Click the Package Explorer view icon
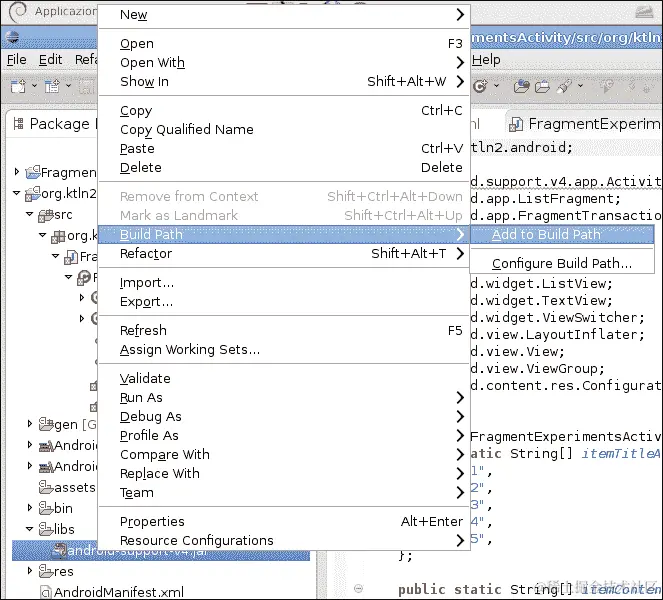The image size is (663, 600). pyautogui.click(x=18, y=123)
